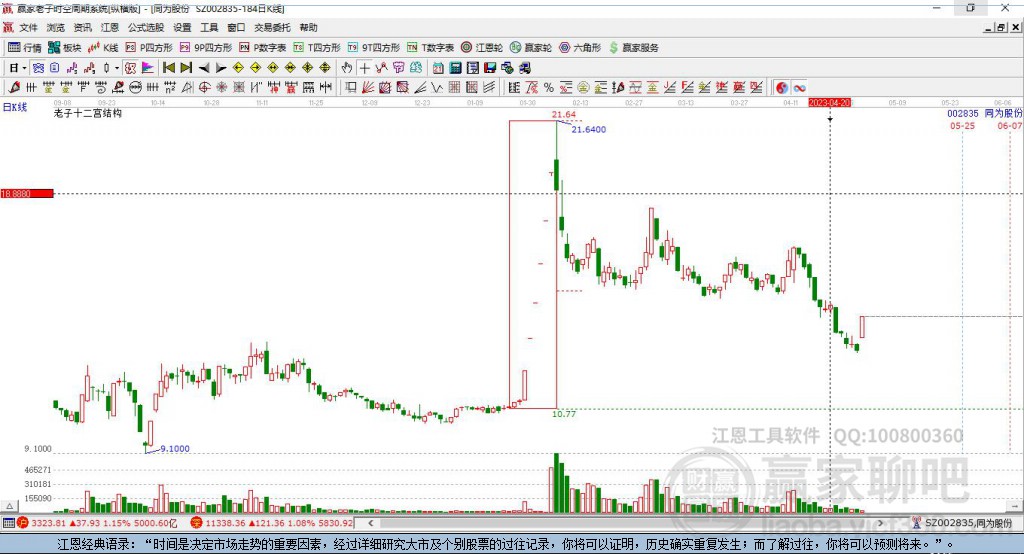Collapse volume pane with up-triangle button
The image size is (1024, 554).
point(8,506)
